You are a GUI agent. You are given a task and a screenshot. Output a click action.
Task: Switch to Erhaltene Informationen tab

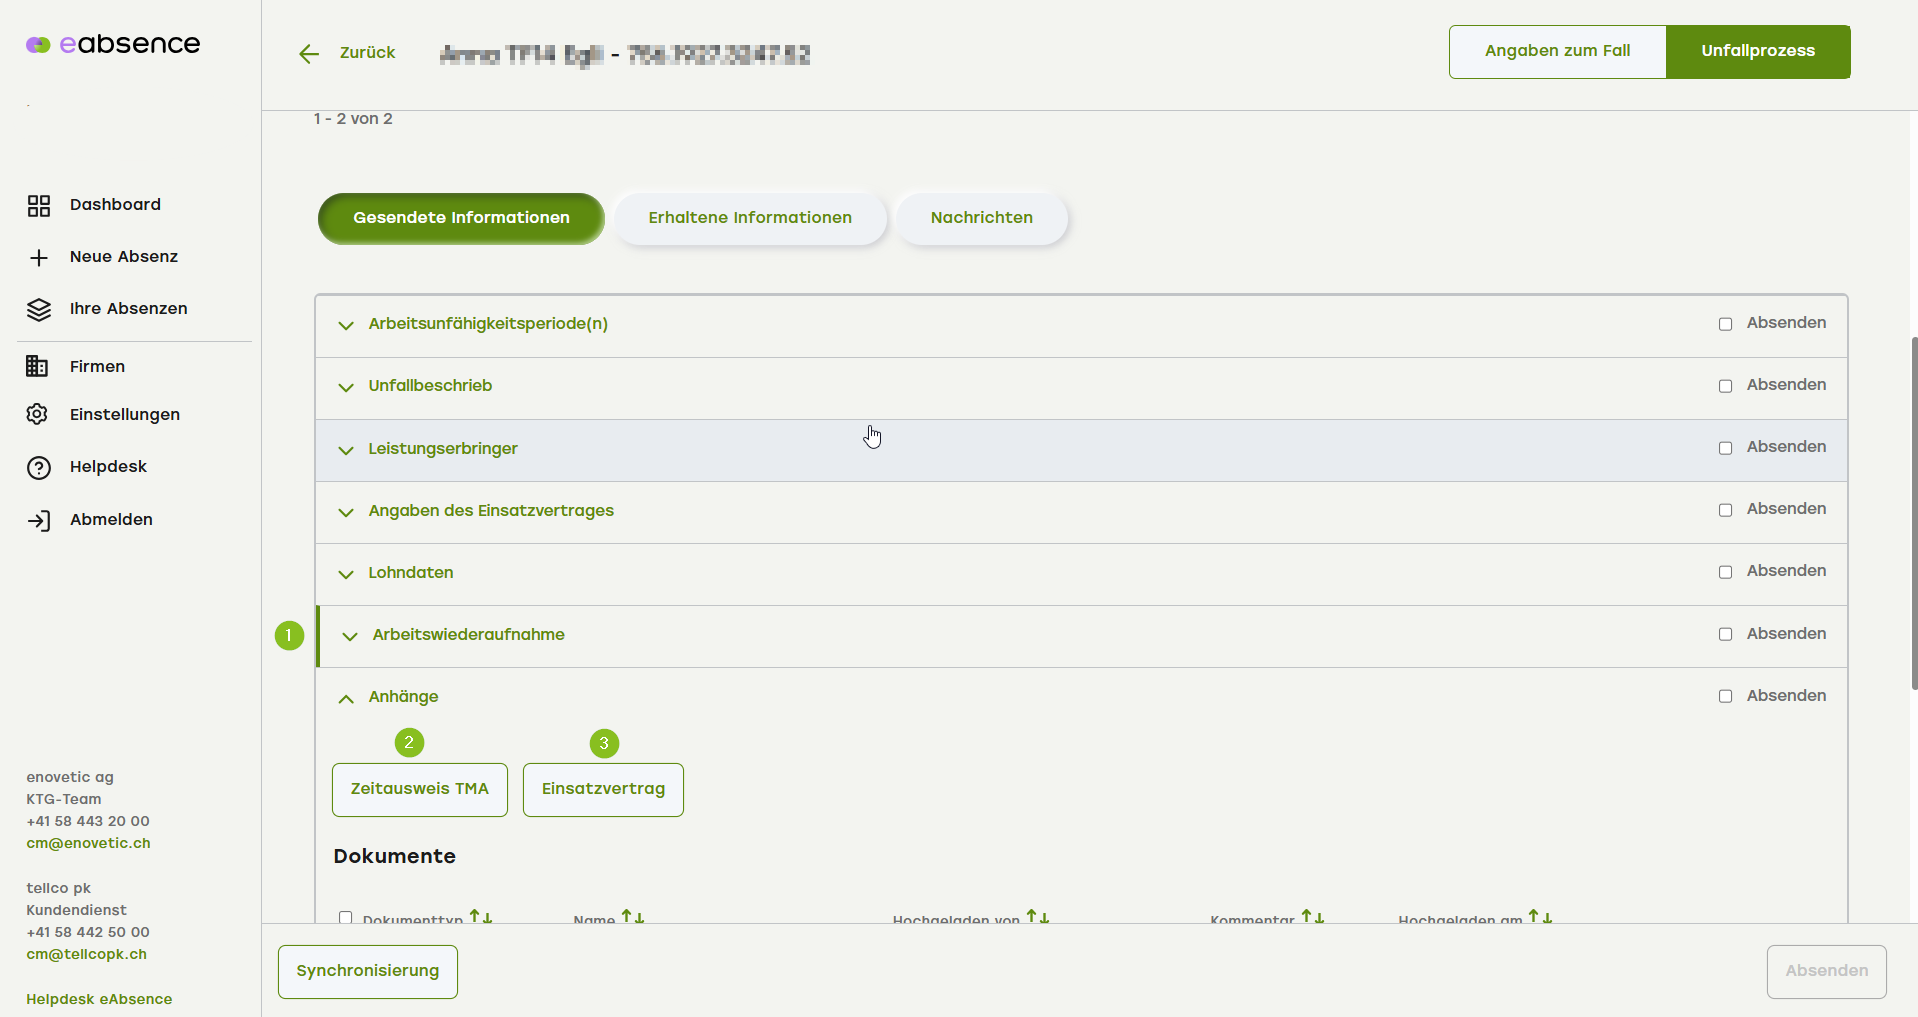click(x=750, y=218)
